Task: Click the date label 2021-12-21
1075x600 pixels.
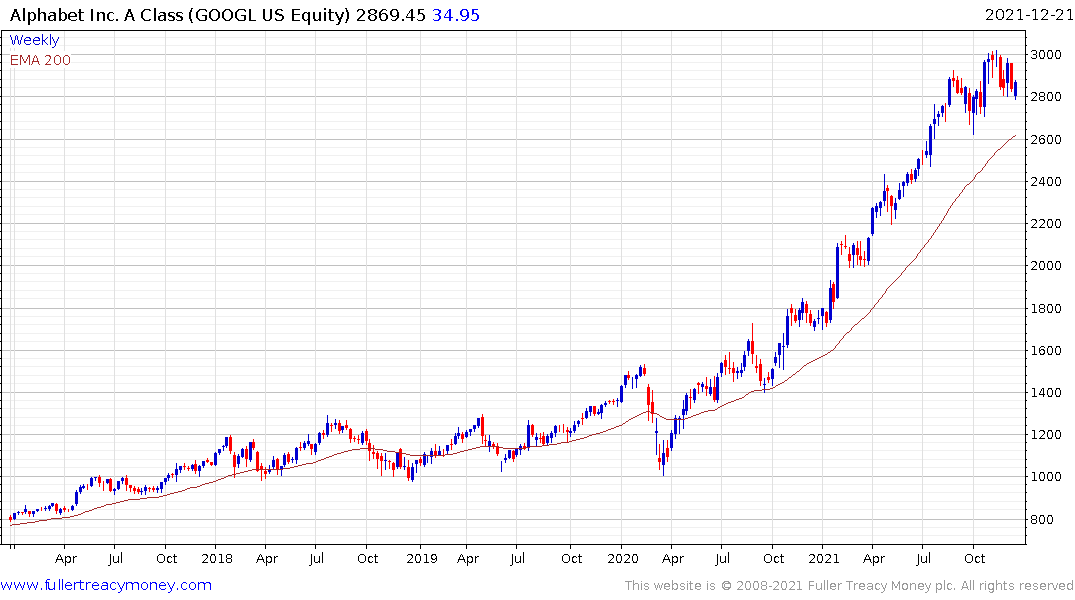Action: click(x=1028, y=14)
